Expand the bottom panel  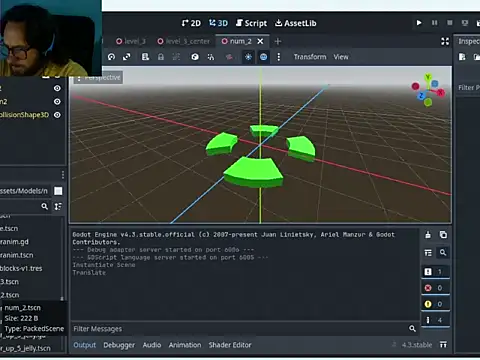[x=443, y=345]
